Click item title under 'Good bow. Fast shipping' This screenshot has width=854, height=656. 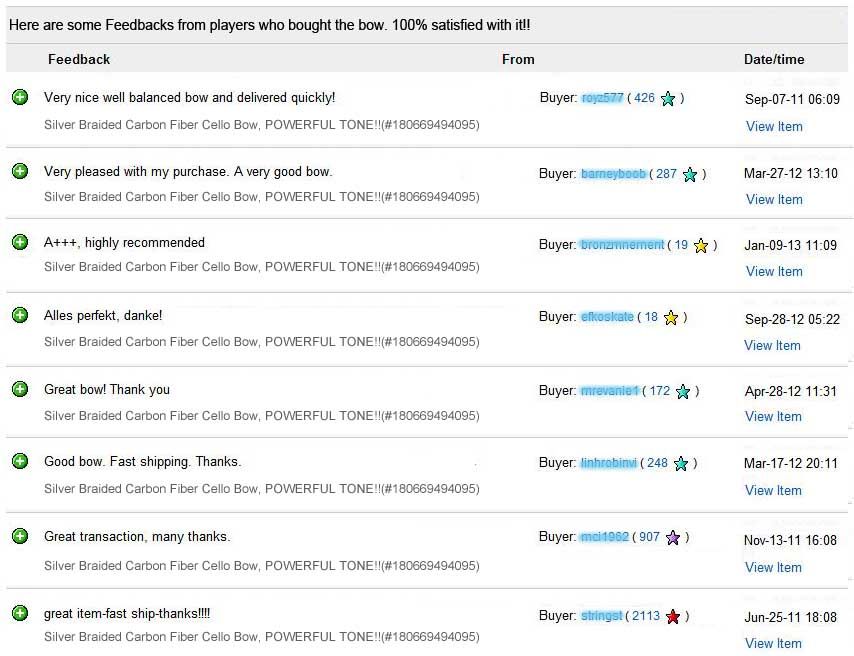click(261, 489)
